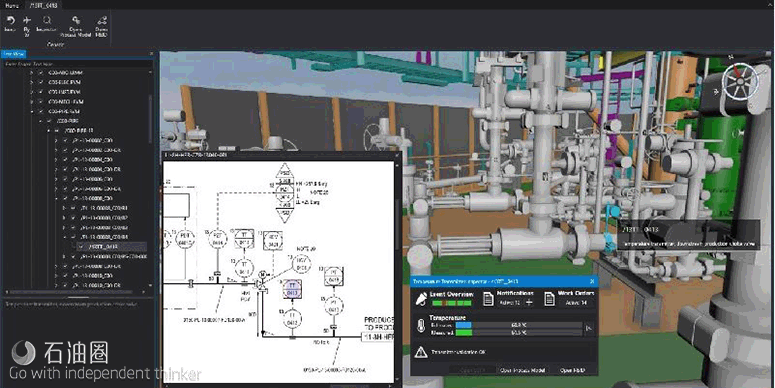Toggle checkbox of the last visible tree row

(x=65, y=285)
